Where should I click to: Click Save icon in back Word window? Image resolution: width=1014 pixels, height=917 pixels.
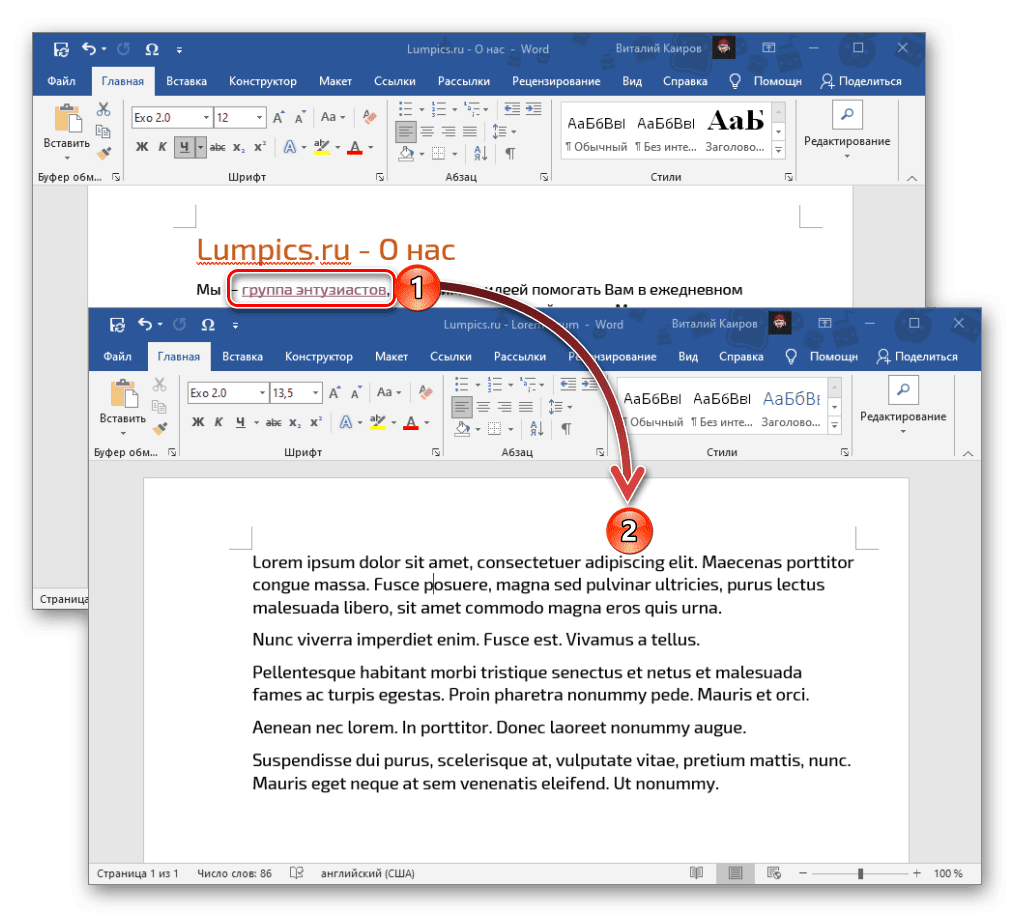61,49
